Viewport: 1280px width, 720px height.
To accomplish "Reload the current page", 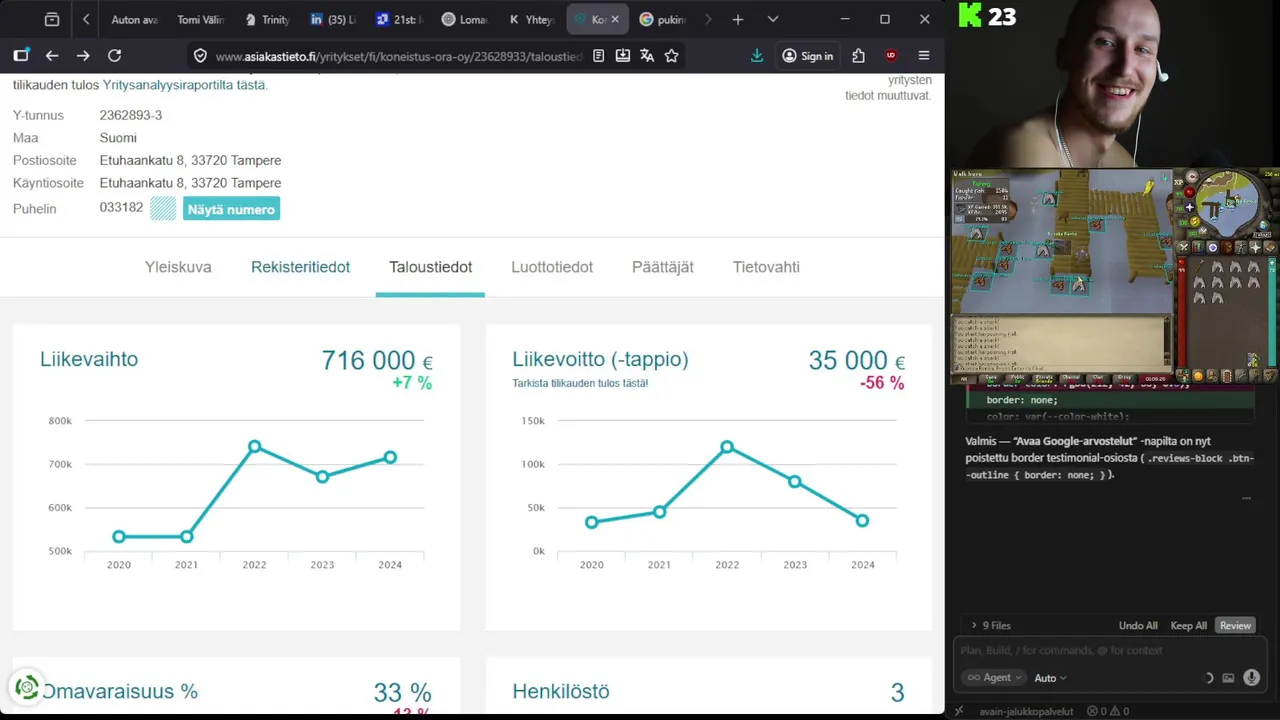I will coord(114,56).
